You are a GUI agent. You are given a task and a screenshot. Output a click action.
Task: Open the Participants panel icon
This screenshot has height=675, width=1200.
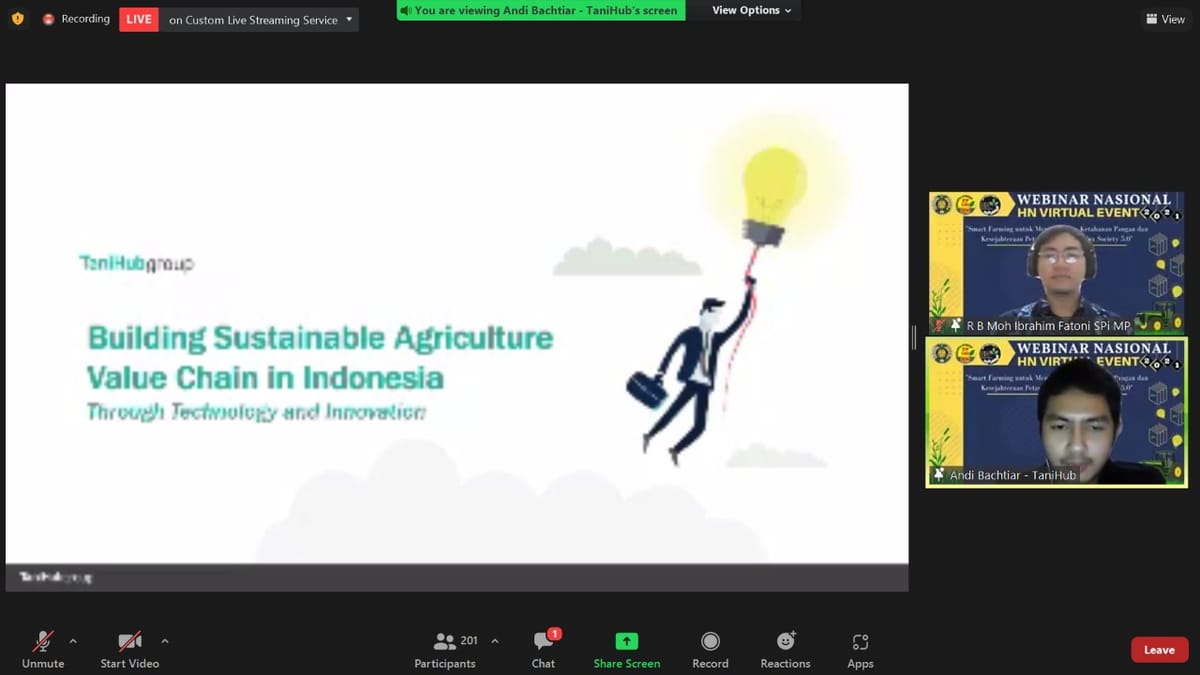[445, 642]
